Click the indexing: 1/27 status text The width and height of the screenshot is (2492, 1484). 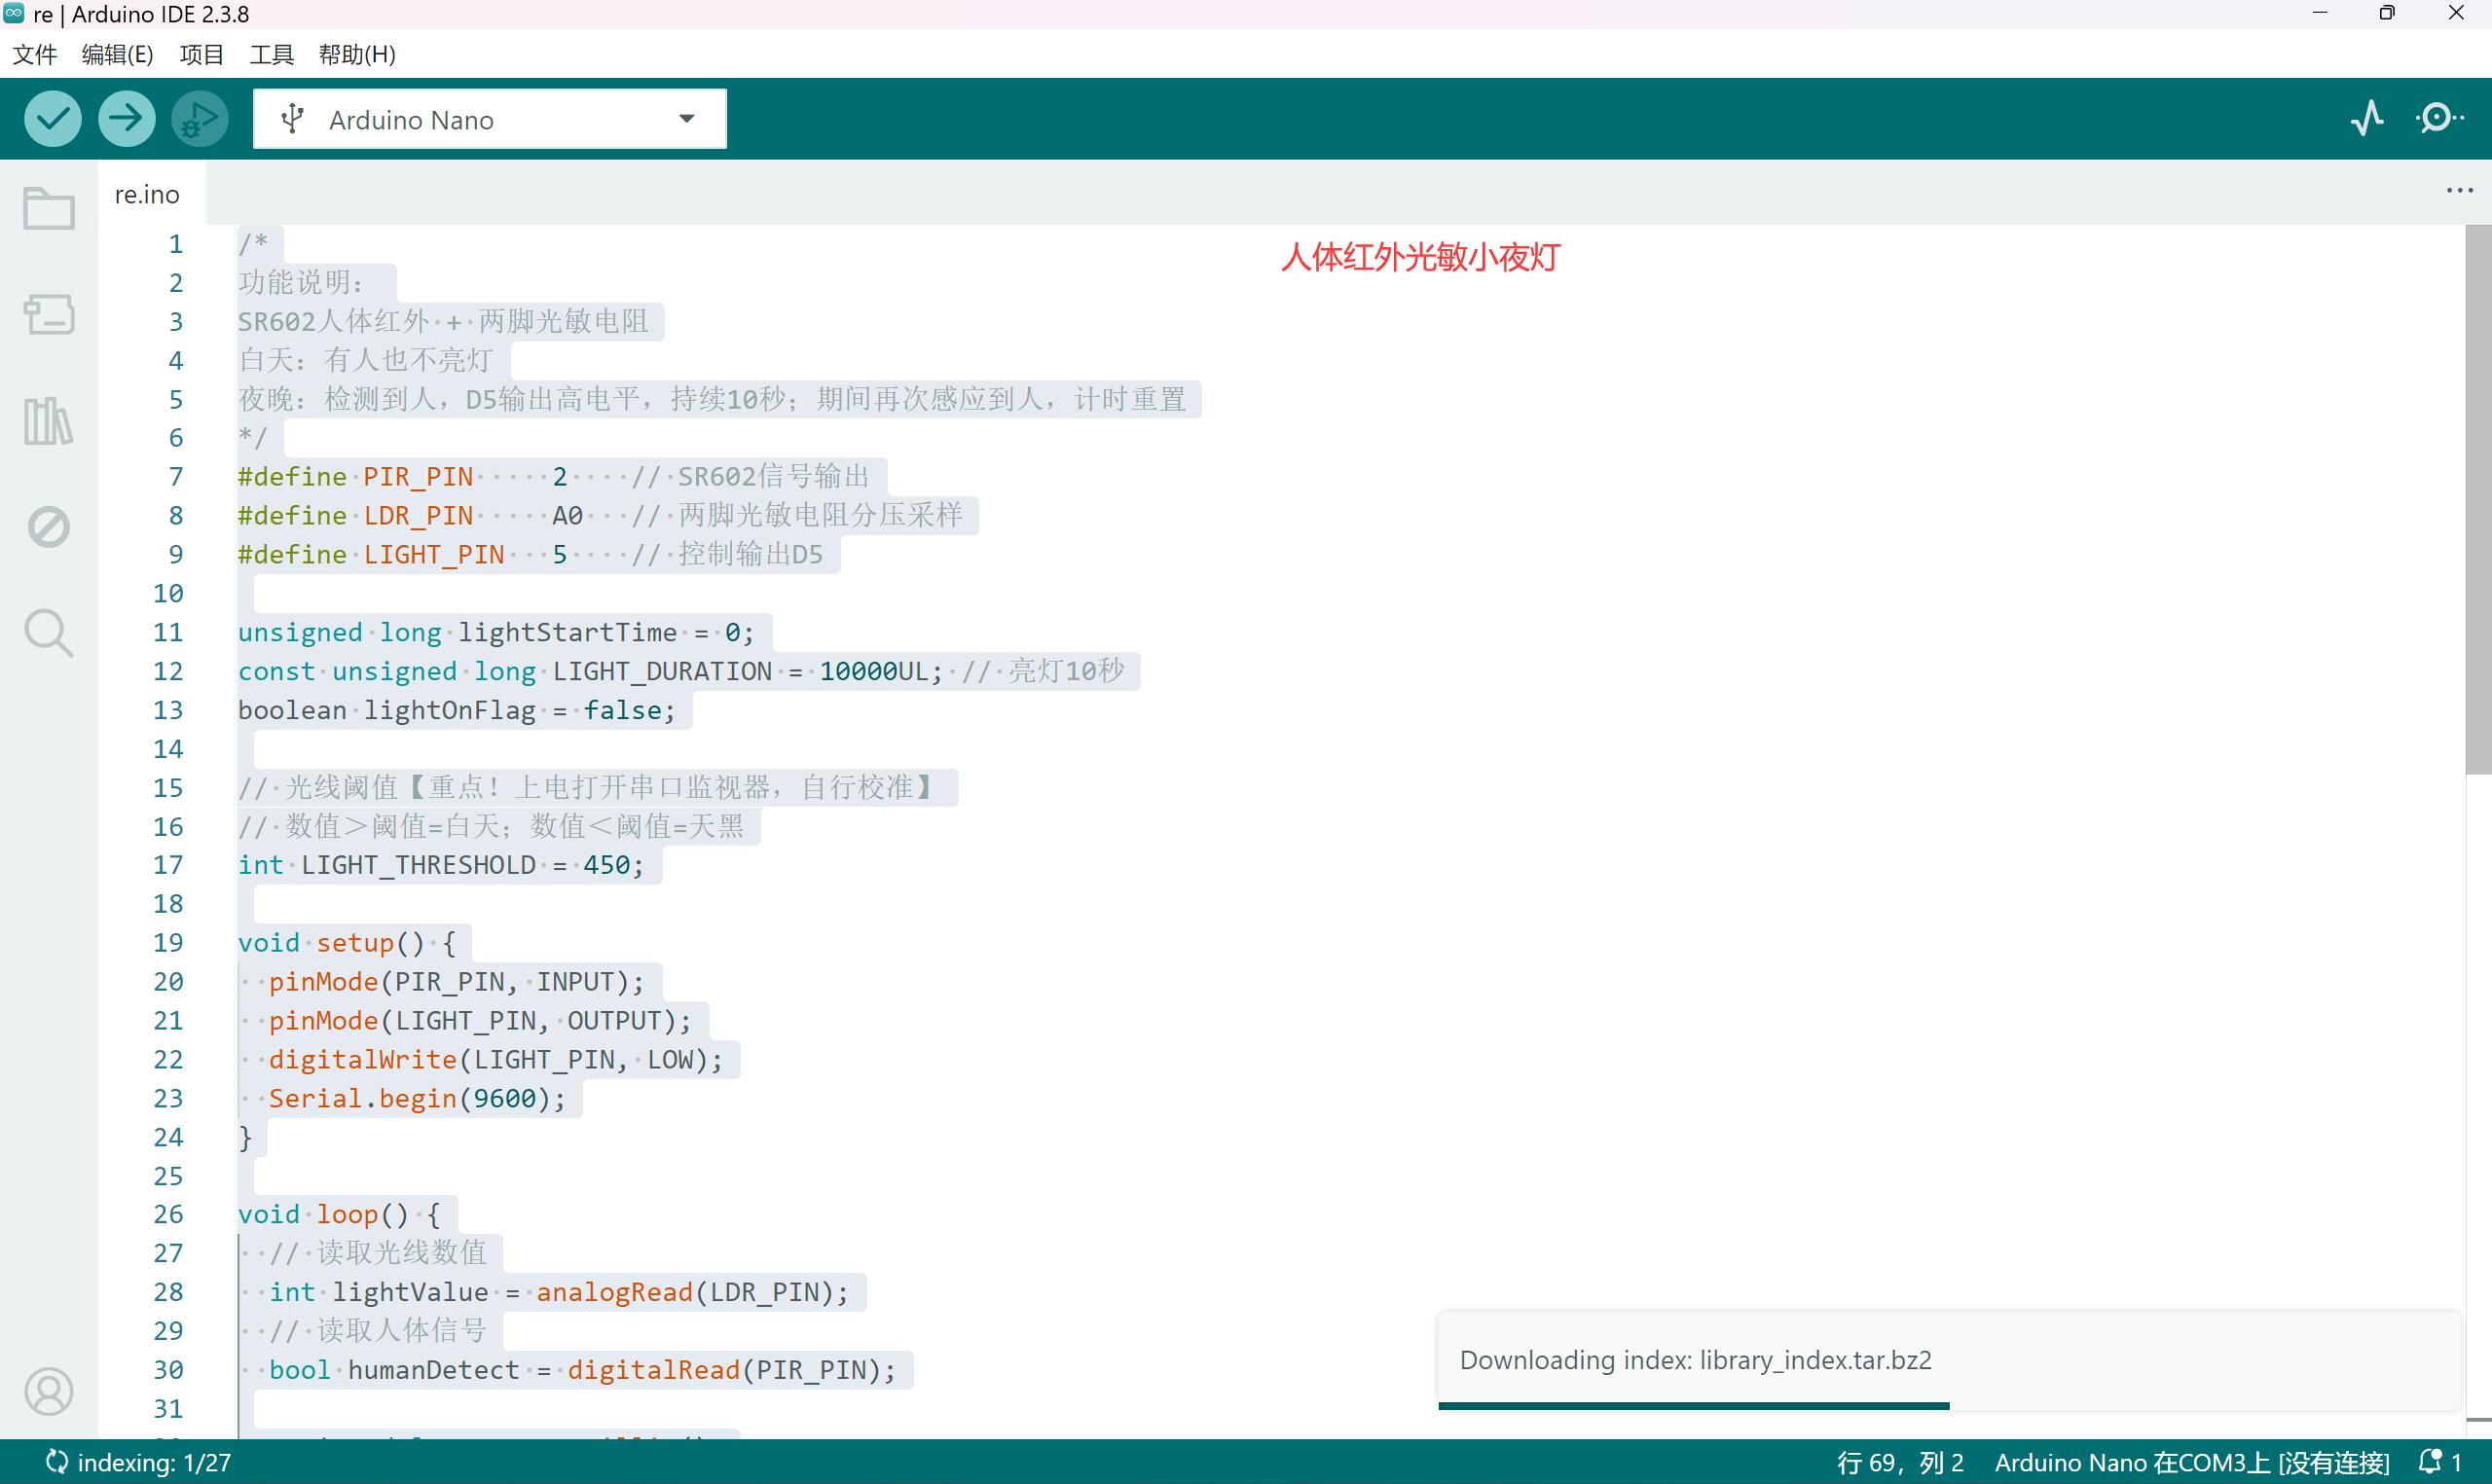[154, 1463]
